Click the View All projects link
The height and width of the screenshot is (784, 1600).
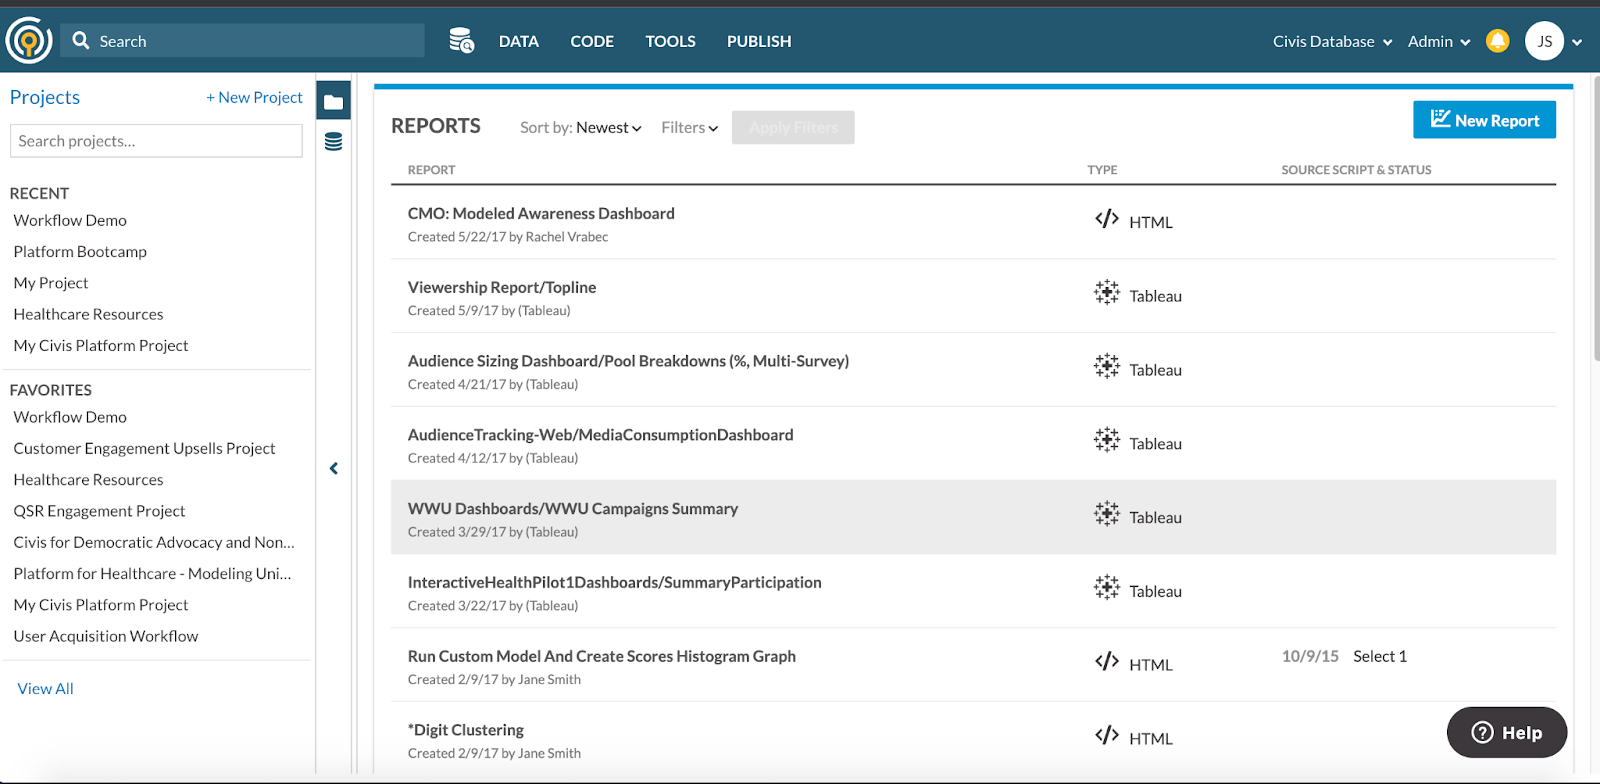click(x=45, y=689)
